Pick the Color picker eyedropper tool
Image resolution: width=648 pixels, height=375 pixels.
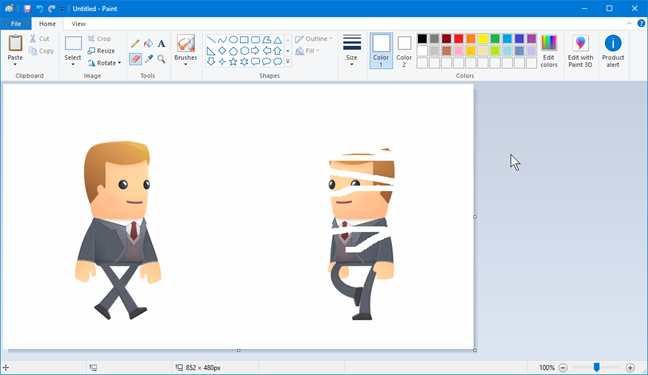148,59
